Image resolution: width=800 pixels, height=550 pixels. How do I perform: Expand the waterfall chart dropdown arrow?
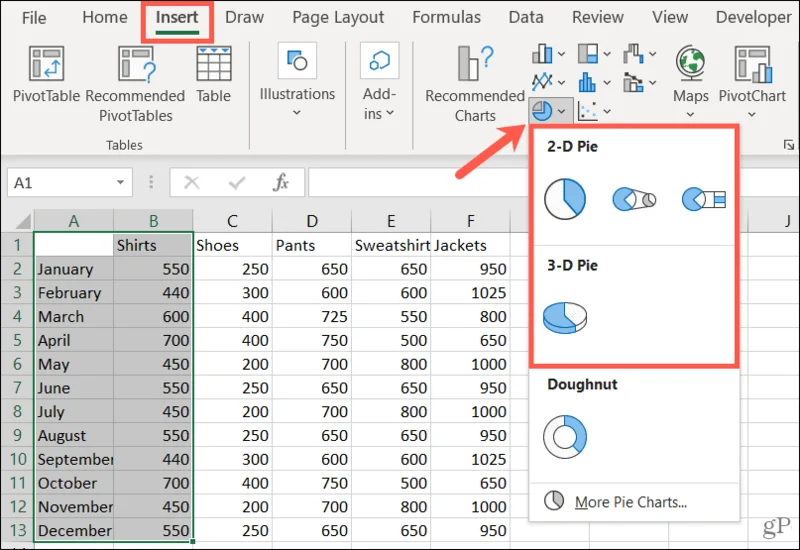coord(653,54)
